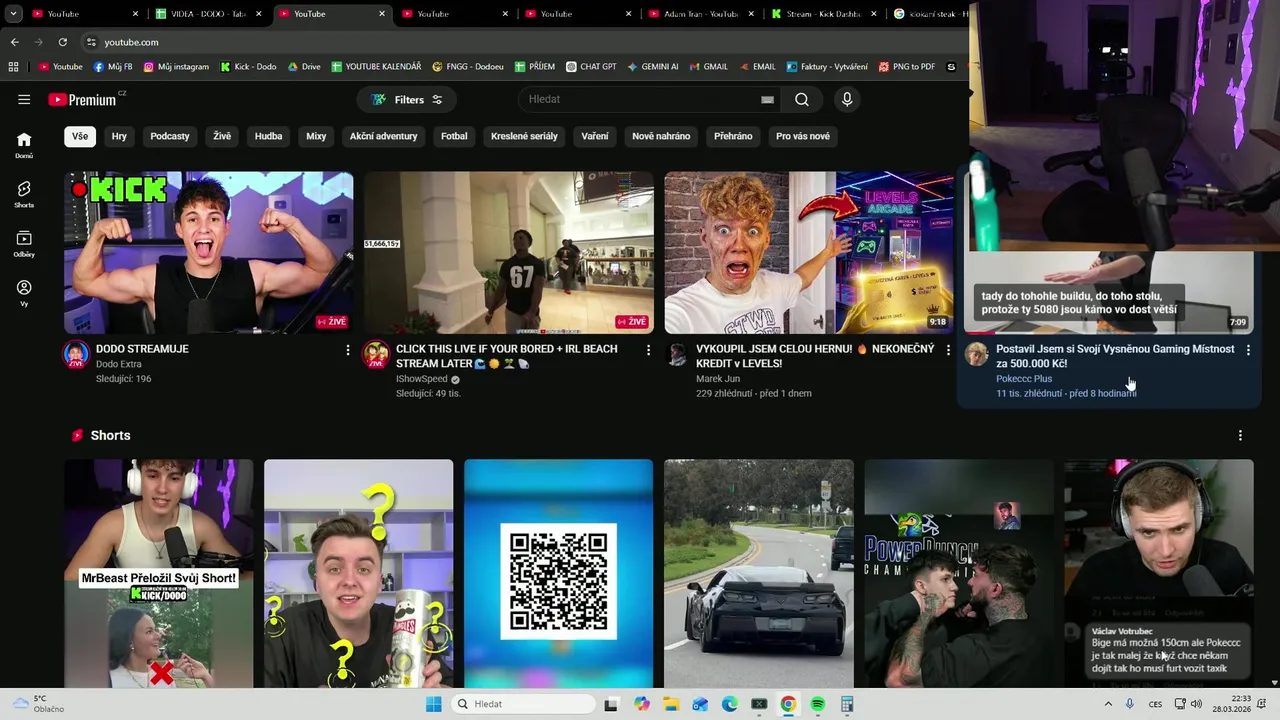Viewport: 1280px width, 720px height.
Task: Close the active YouTube browser tab
Action: (x=381, y=14)
